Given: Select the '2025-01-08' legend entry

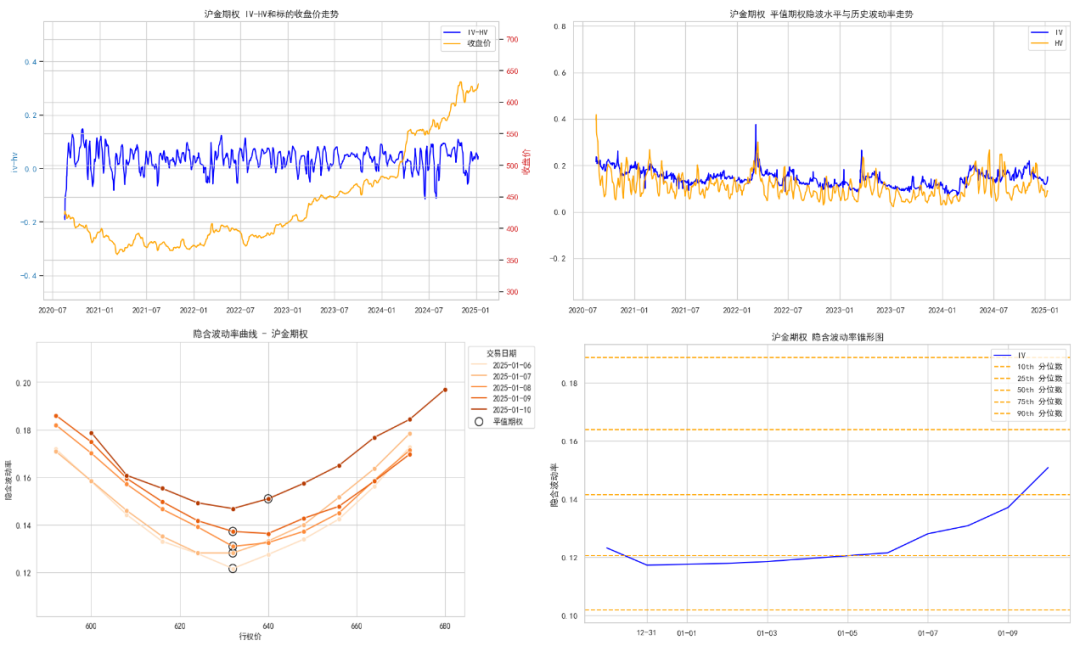Looking at the screenshot, I should [x=501, y=388].
